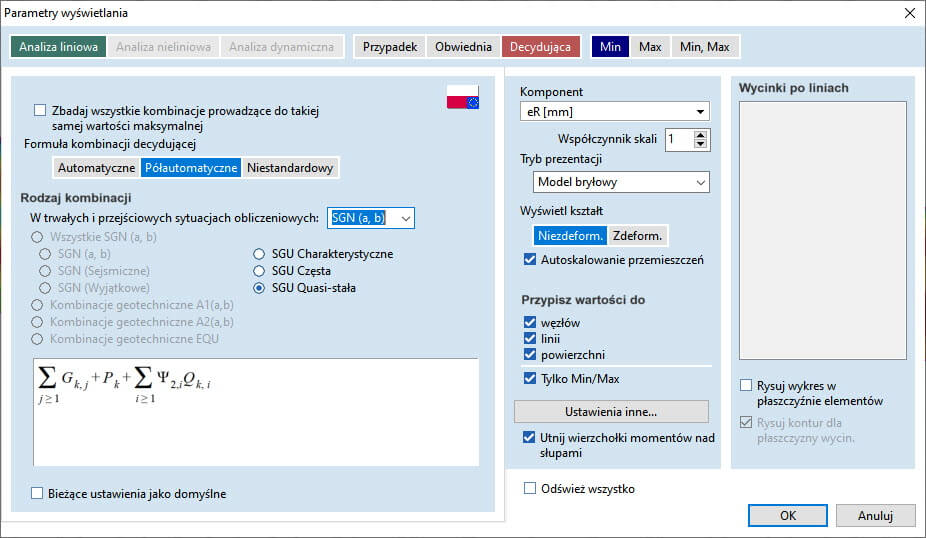Enable Odśwież wszystko checkbox
The image size is (926, 538).
point(531,489)
